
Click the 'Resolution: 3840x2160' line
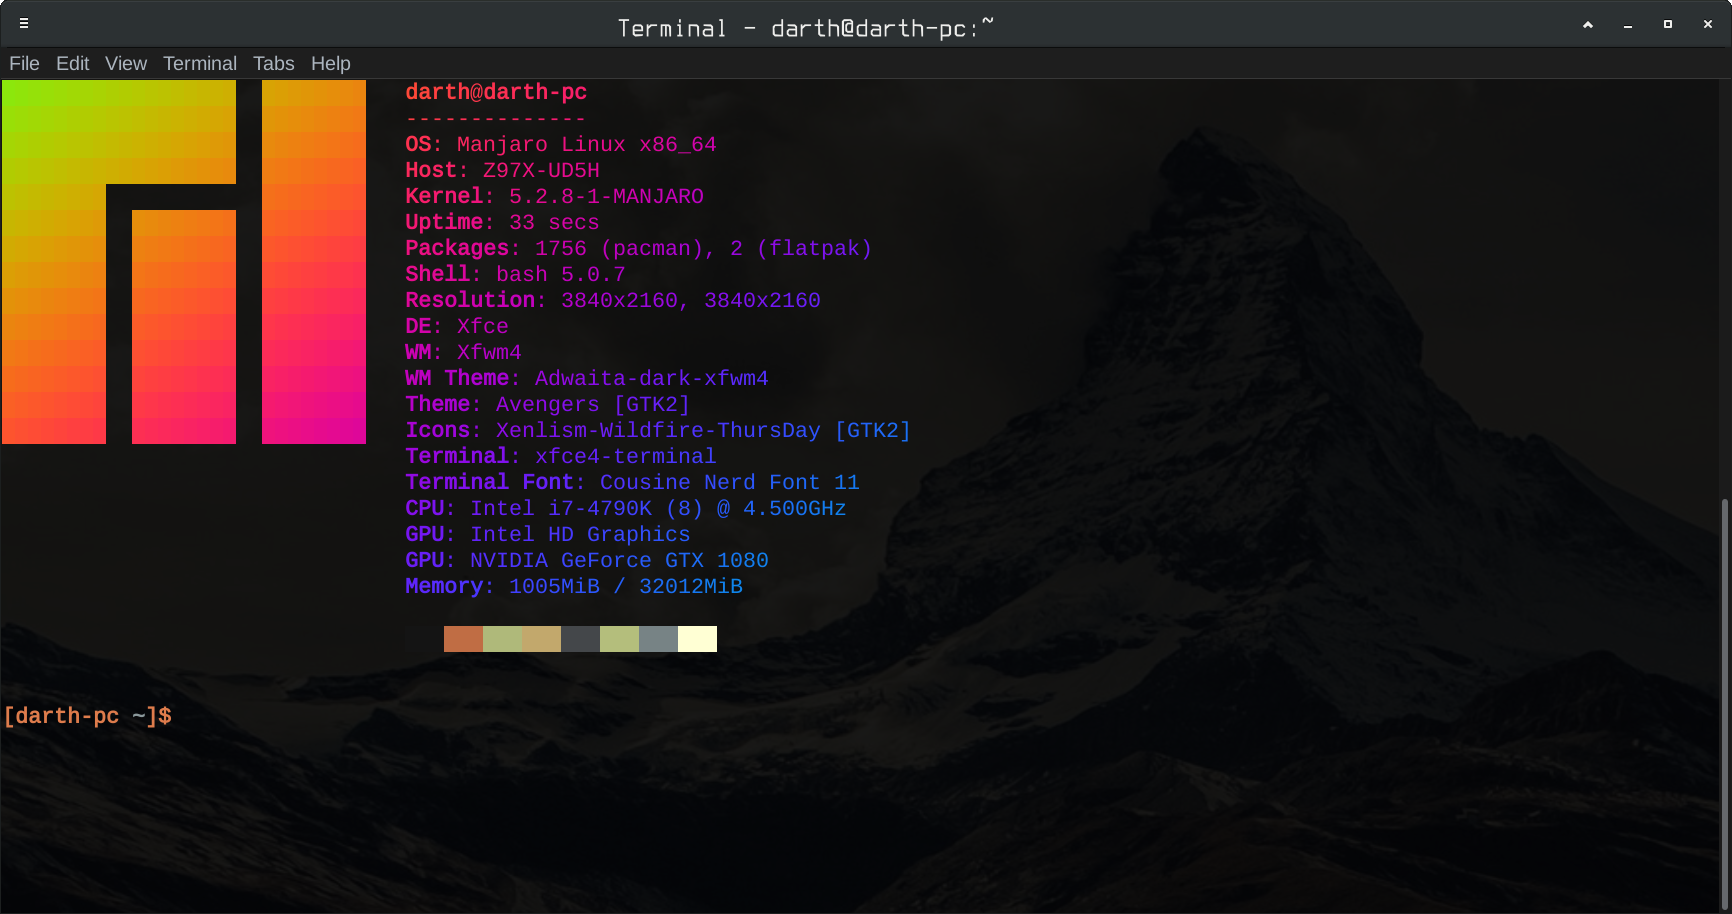613,300
